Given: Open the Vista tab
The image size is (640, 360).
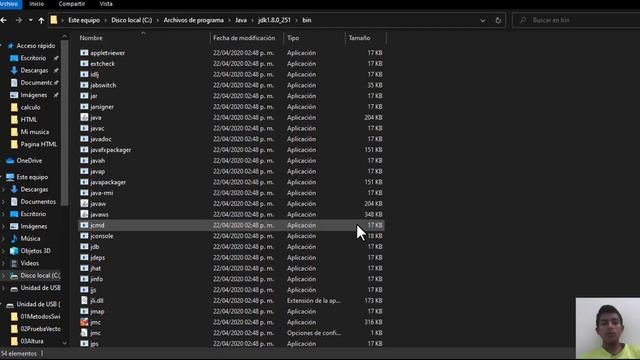Looking at the screenshot, I should coord(106,4).
